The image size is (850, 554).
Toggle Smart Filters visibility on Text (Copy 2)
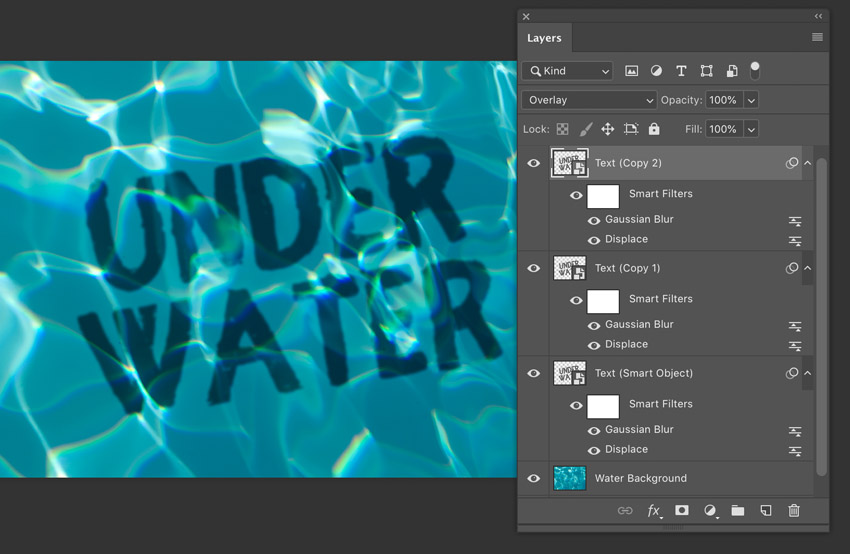click(576, 195)
